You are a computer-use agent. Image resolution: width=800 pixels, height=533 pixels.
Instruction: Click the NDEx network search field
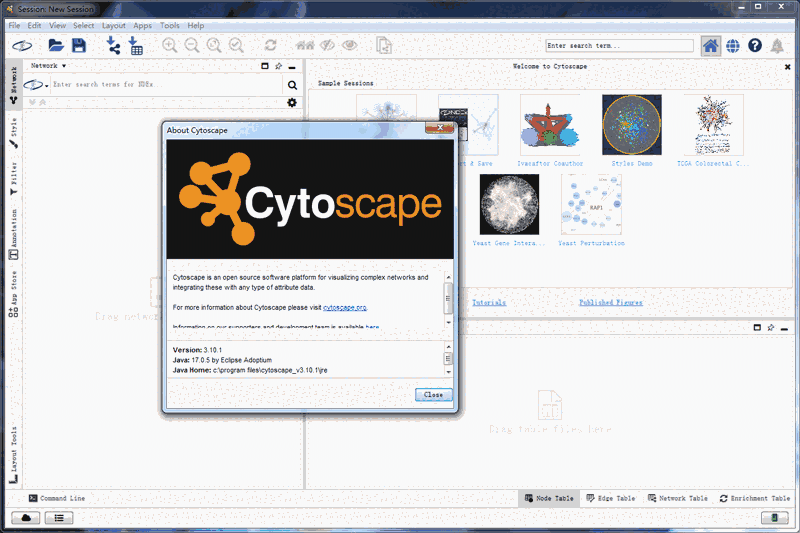tap(166, 85)
